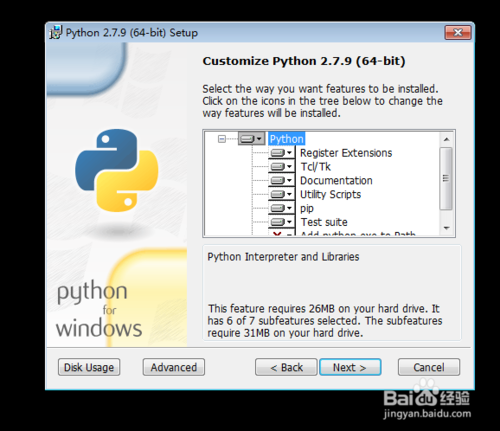This screenshot has height=431, width=500.
Task: Close the Python Setup window
Action: pos(458,32)
